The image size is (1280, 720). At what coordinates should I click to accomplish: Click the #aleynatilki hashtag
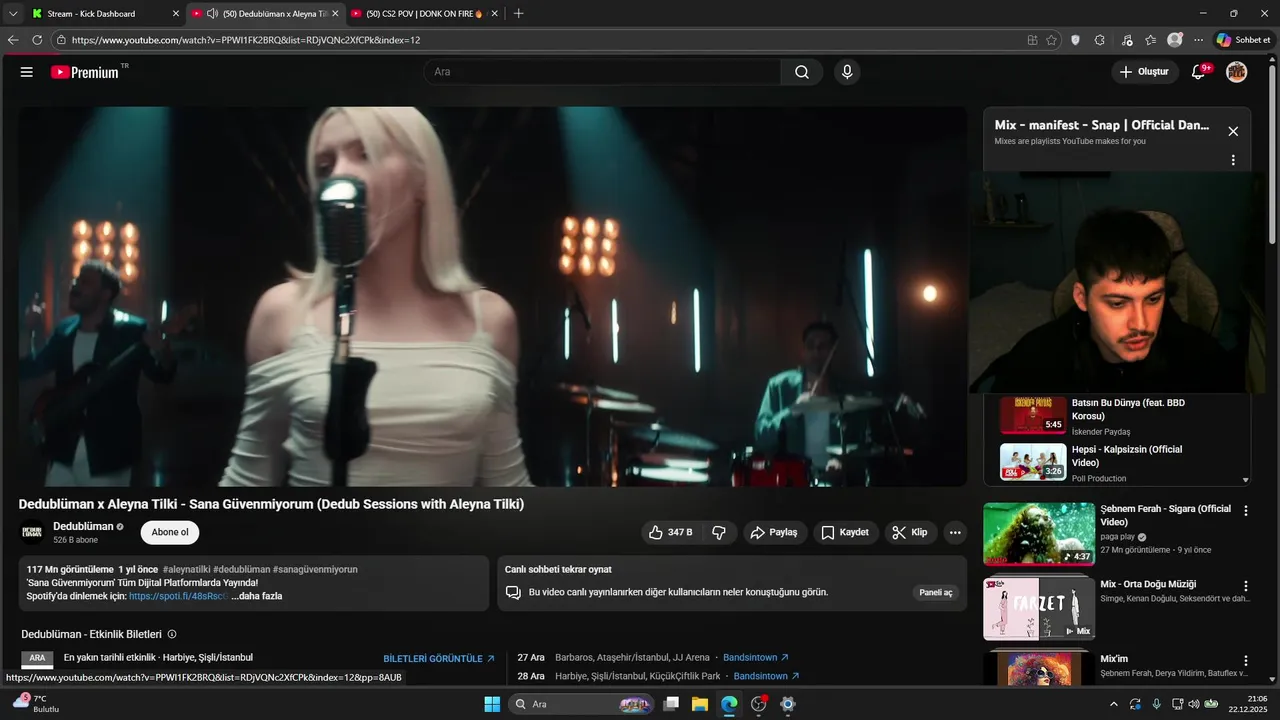click(x=185, y=569)
